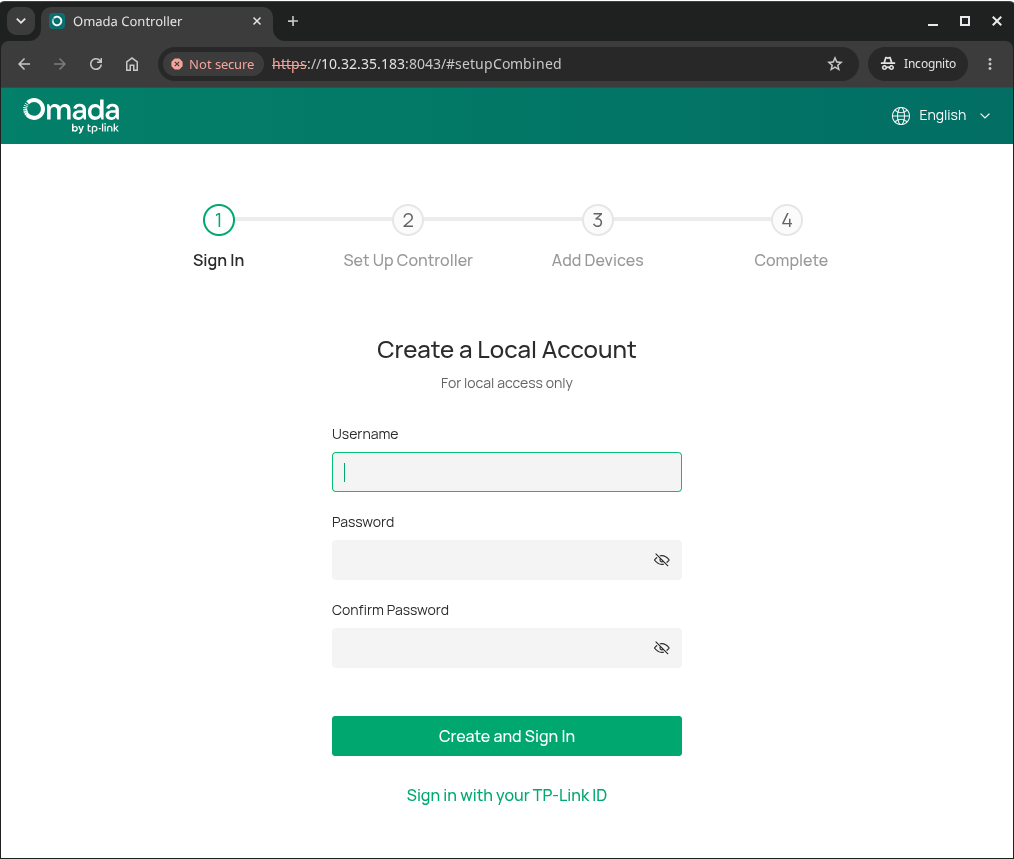1014x859 pixels.
Task: Go forward in browser history
Action: click(x=59, y=64)
